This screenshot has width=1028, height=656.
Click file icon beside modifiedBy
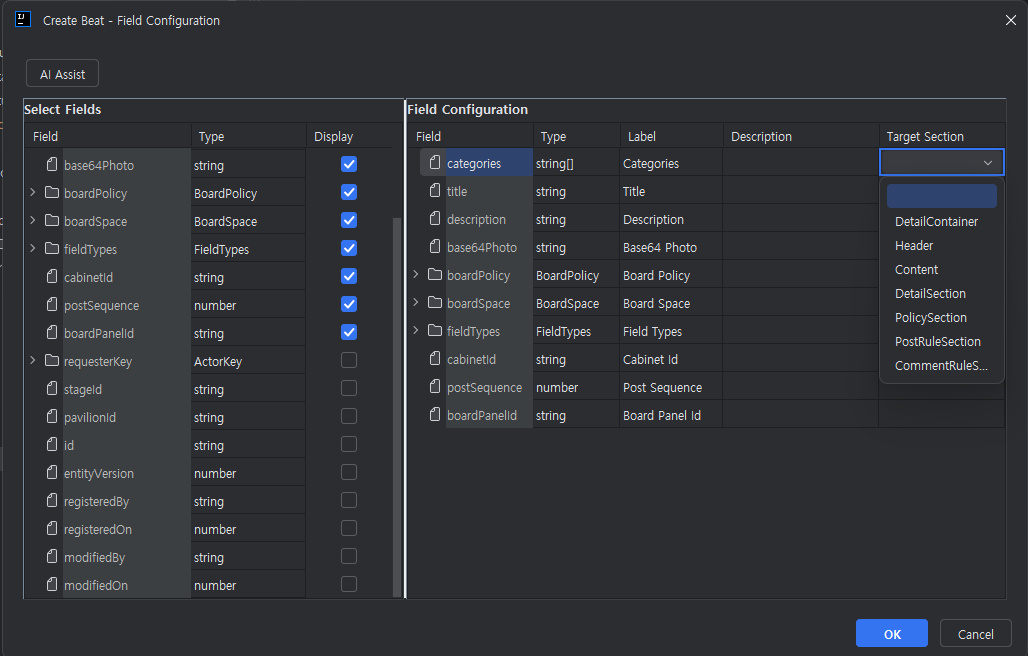pos(52,556)
